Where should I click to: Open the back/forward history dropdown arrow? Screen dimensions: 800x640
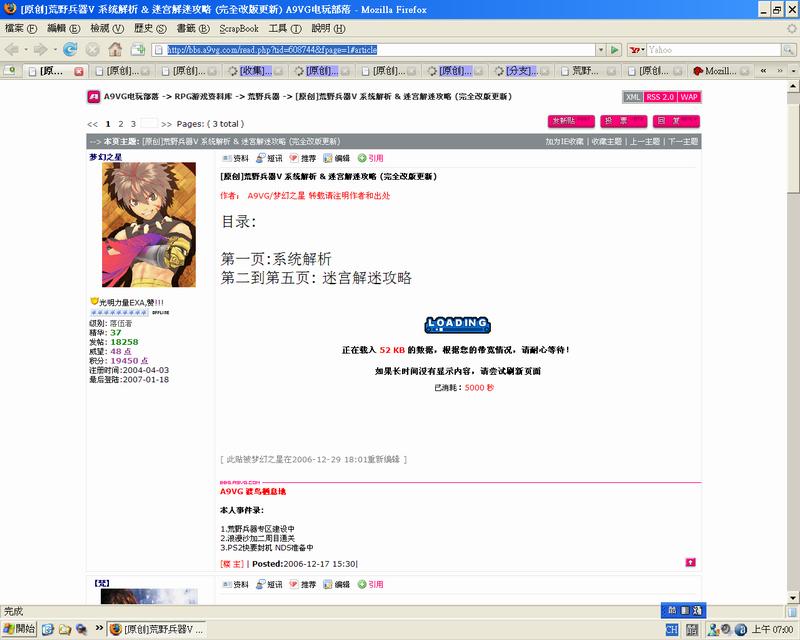(x=55, y=50)
